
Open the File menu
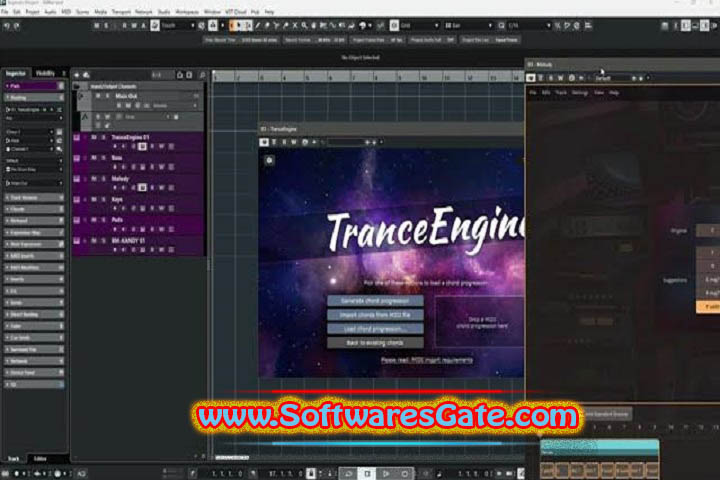tap(5, 12)
